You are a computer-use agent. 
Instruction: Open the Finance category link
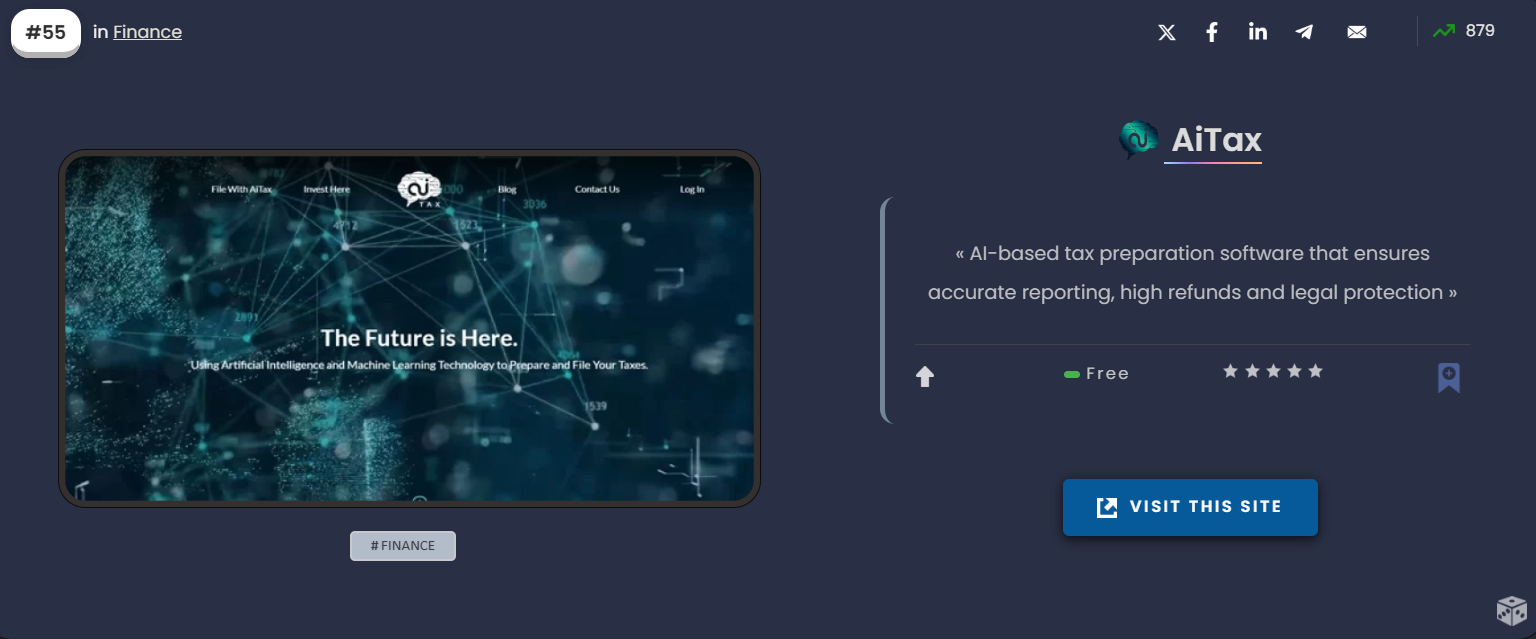(x=147, y=32)
